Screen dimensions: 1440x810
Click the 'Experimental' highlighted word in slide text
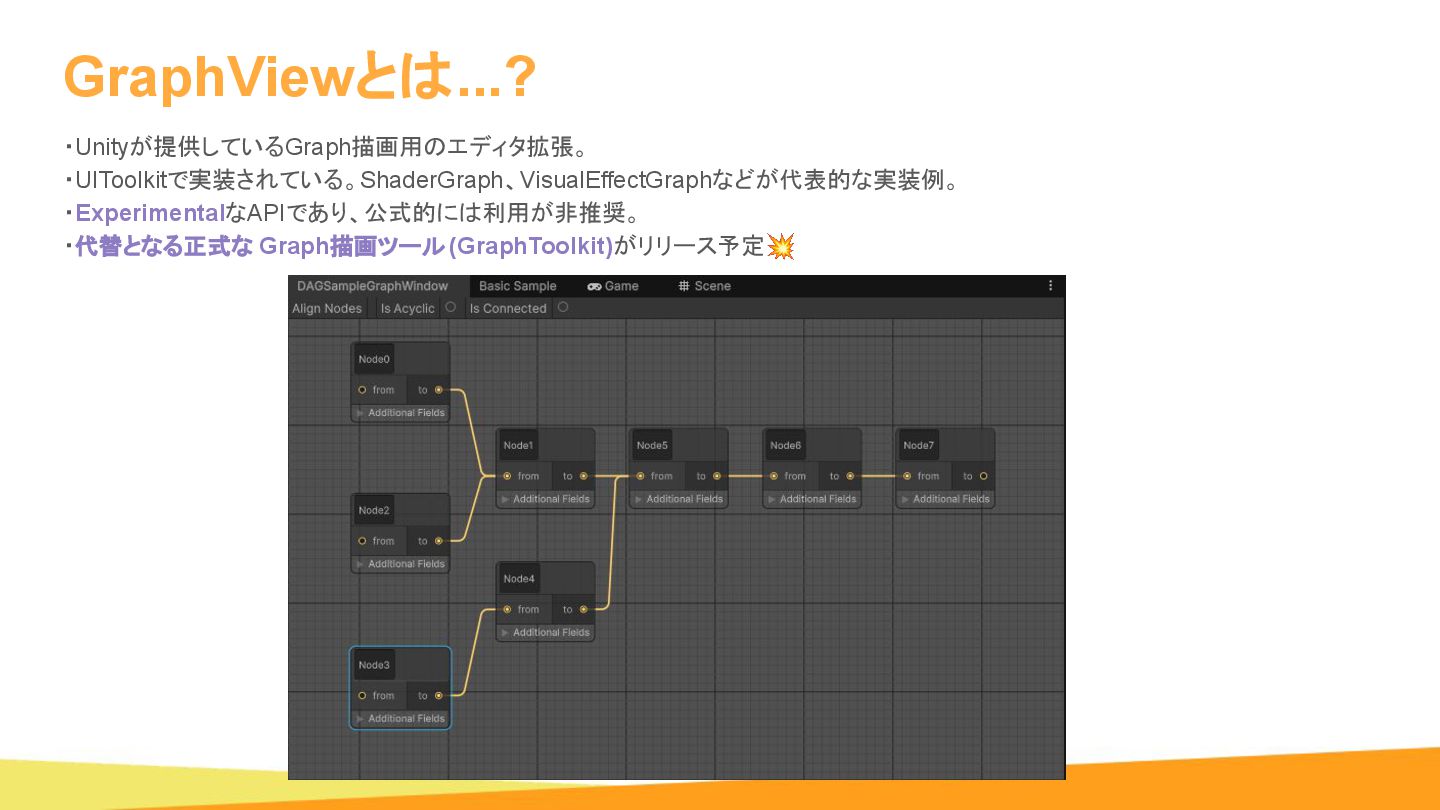[x=151, y=213]
